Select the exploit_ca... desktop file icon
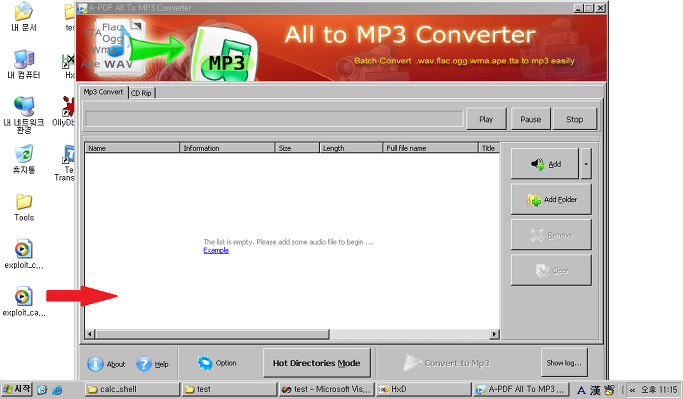 pos(24,301)
